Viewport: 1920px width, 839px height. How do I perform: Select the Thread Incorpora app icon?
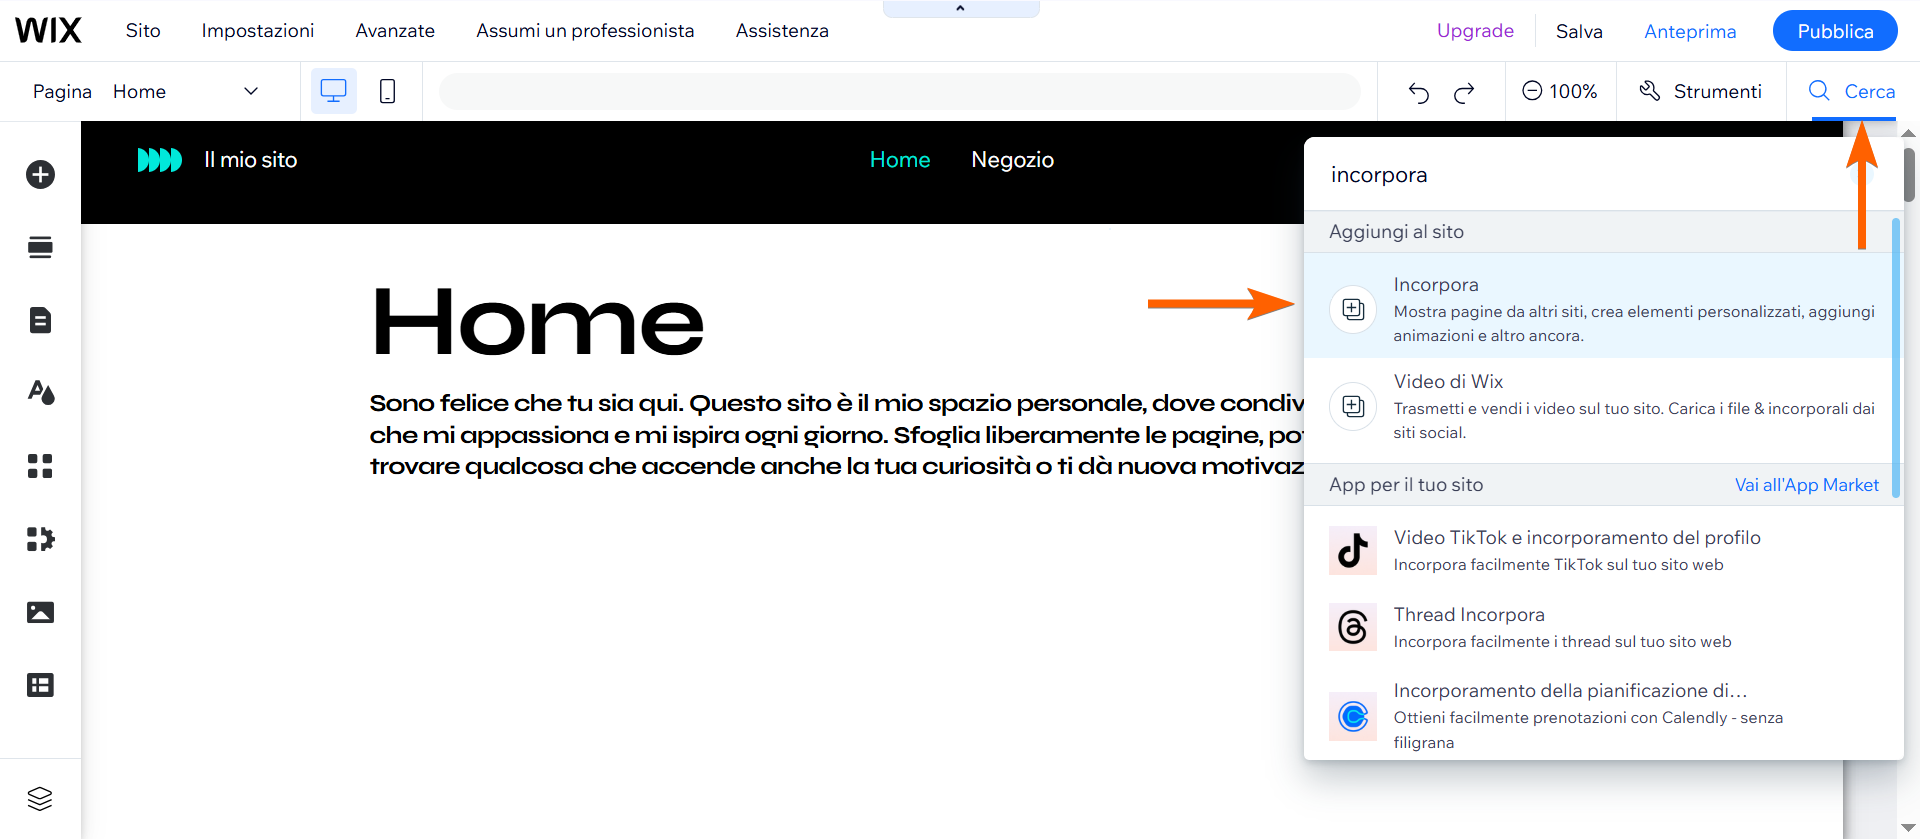[x=1353, y=627]
